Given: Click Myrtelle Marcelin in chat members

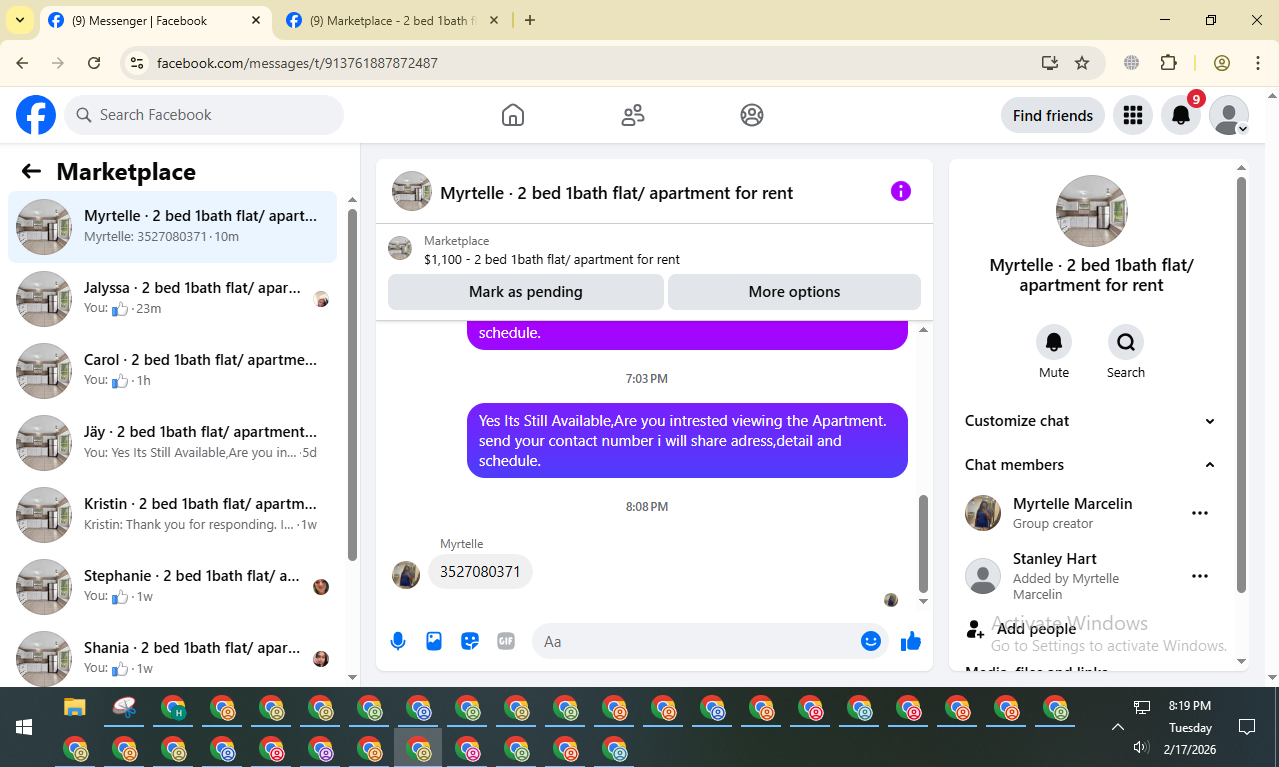Looking at the screenshot, I should [1073, 504].
